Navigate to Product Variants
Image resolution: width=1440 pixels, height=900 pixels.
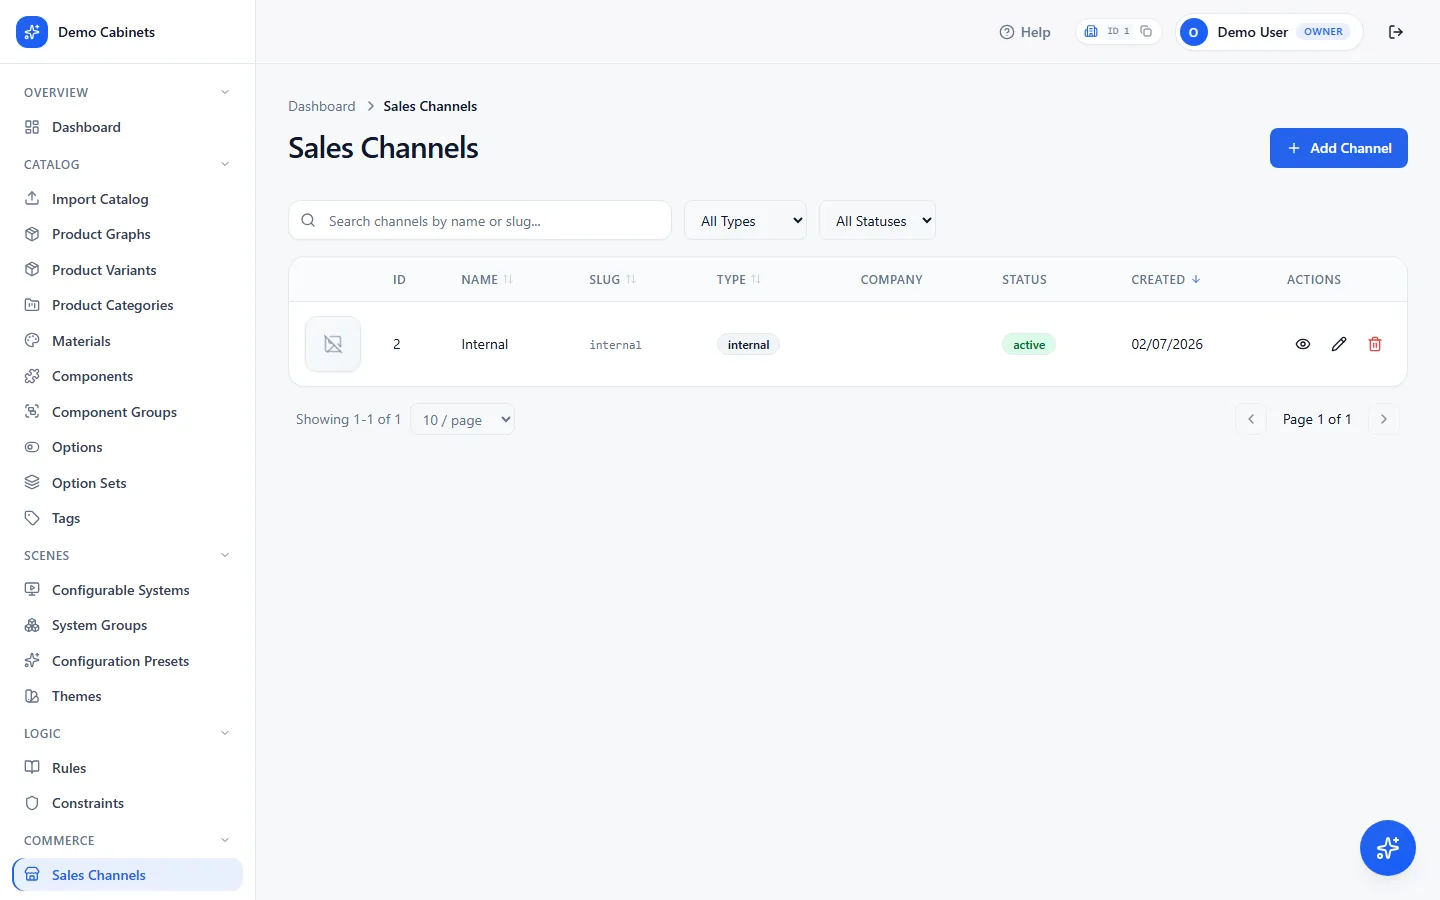click(x=127, y=270)
